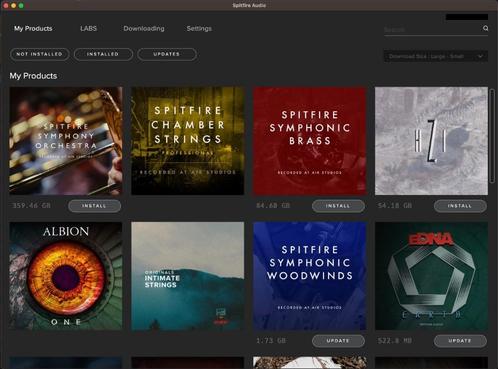This screenshot has height=369, width=498.
Task: Open Originals Intimate Strings artwork
Action: coord(188,276)
